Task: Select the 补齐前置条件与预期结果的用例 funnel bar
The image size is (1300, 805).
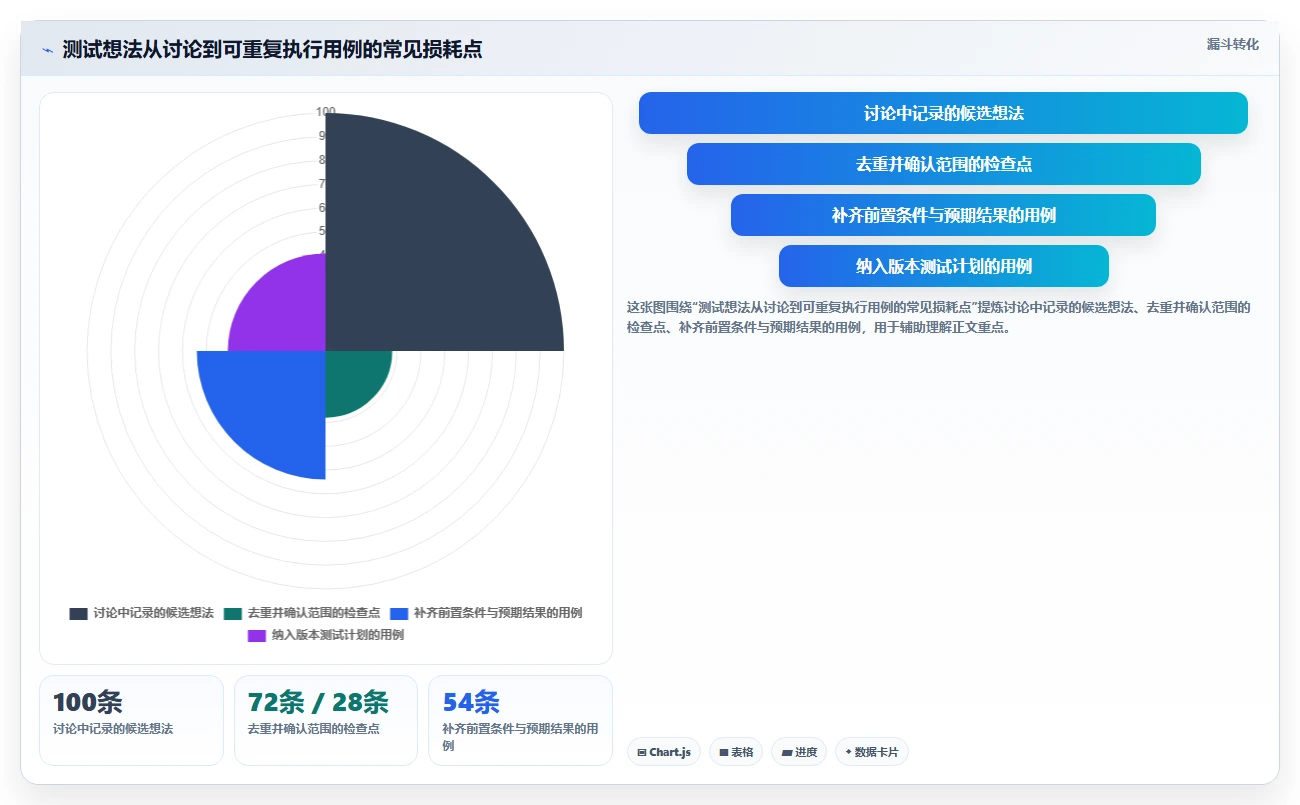Action: tap(943, 215)
